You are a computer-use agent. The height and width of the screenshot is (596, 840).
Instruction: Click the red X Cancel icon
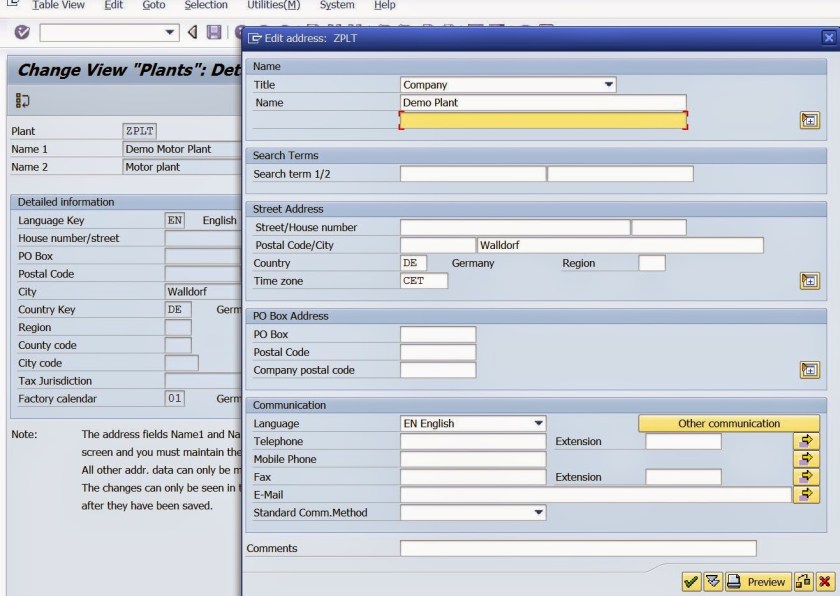(825, 581)
